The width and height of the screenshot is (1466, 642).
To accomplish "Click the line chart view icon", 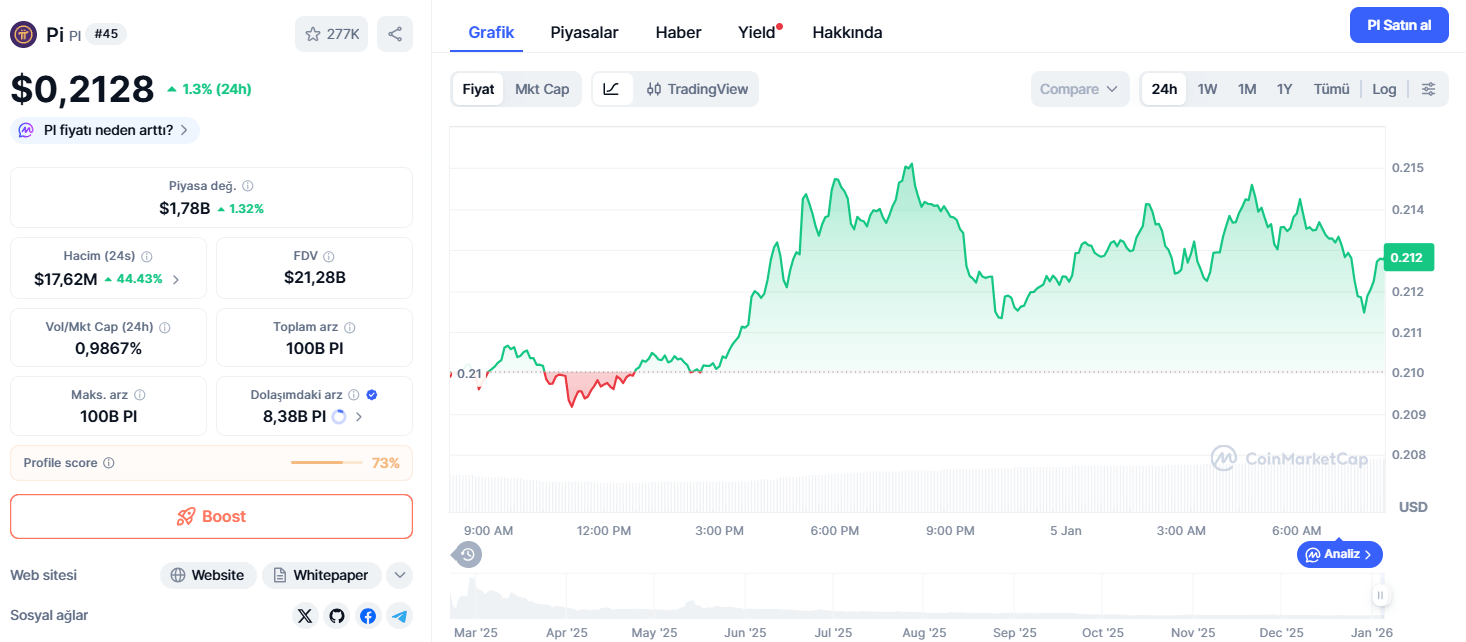I will coord(612,89).
